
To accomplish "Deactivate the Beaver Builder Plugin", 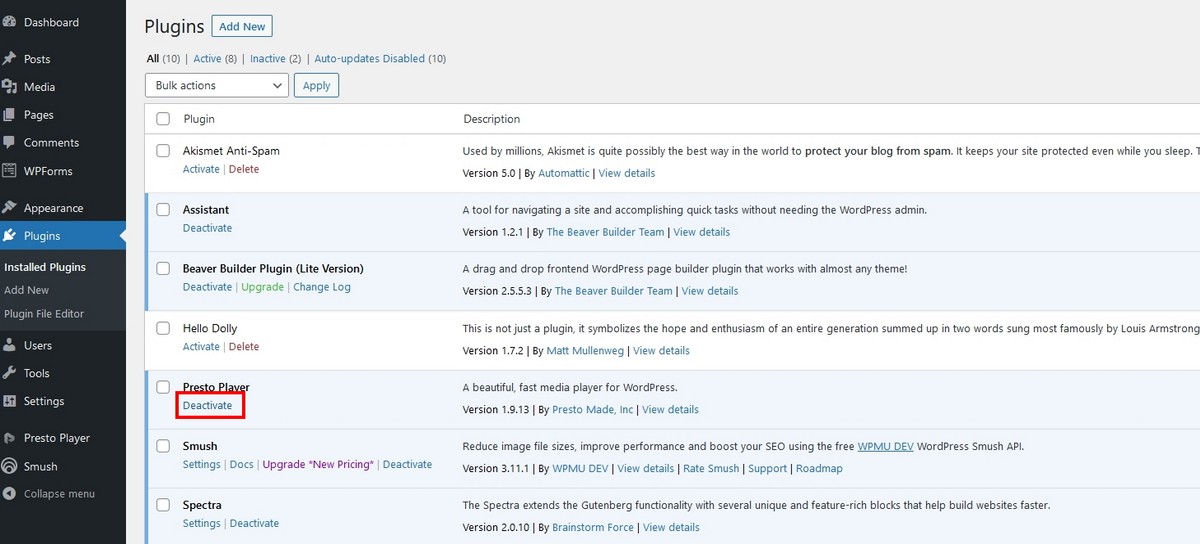I will (207, 287).
